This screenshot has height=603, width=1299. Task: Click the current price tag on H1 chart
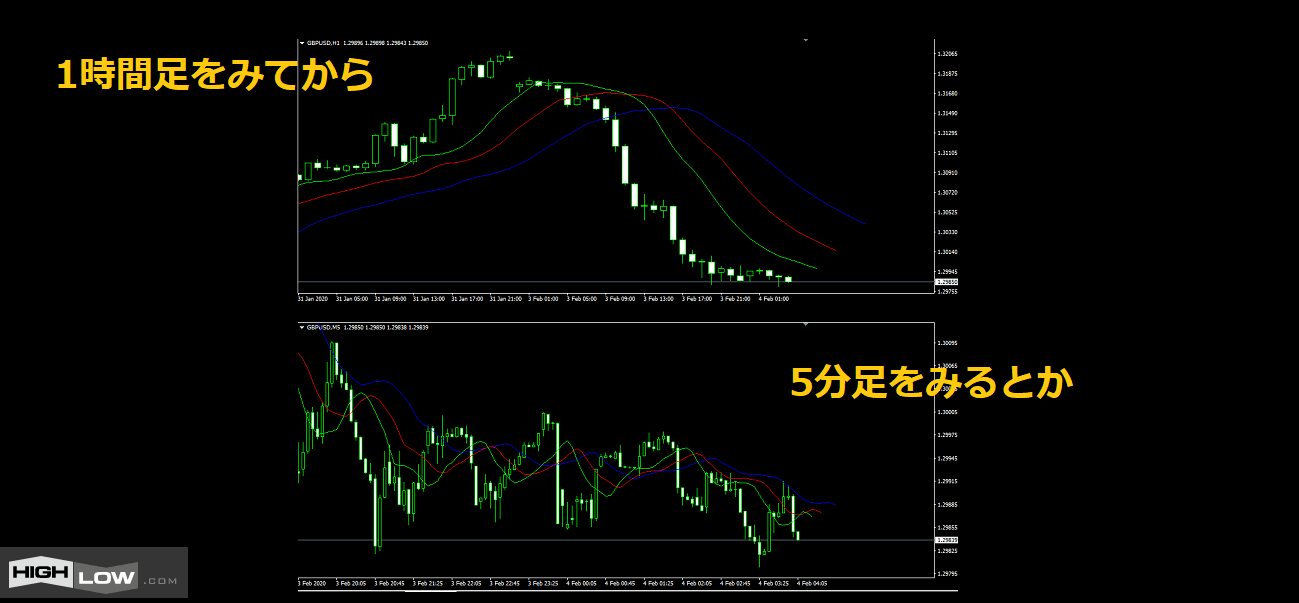[x=945, y=282]
